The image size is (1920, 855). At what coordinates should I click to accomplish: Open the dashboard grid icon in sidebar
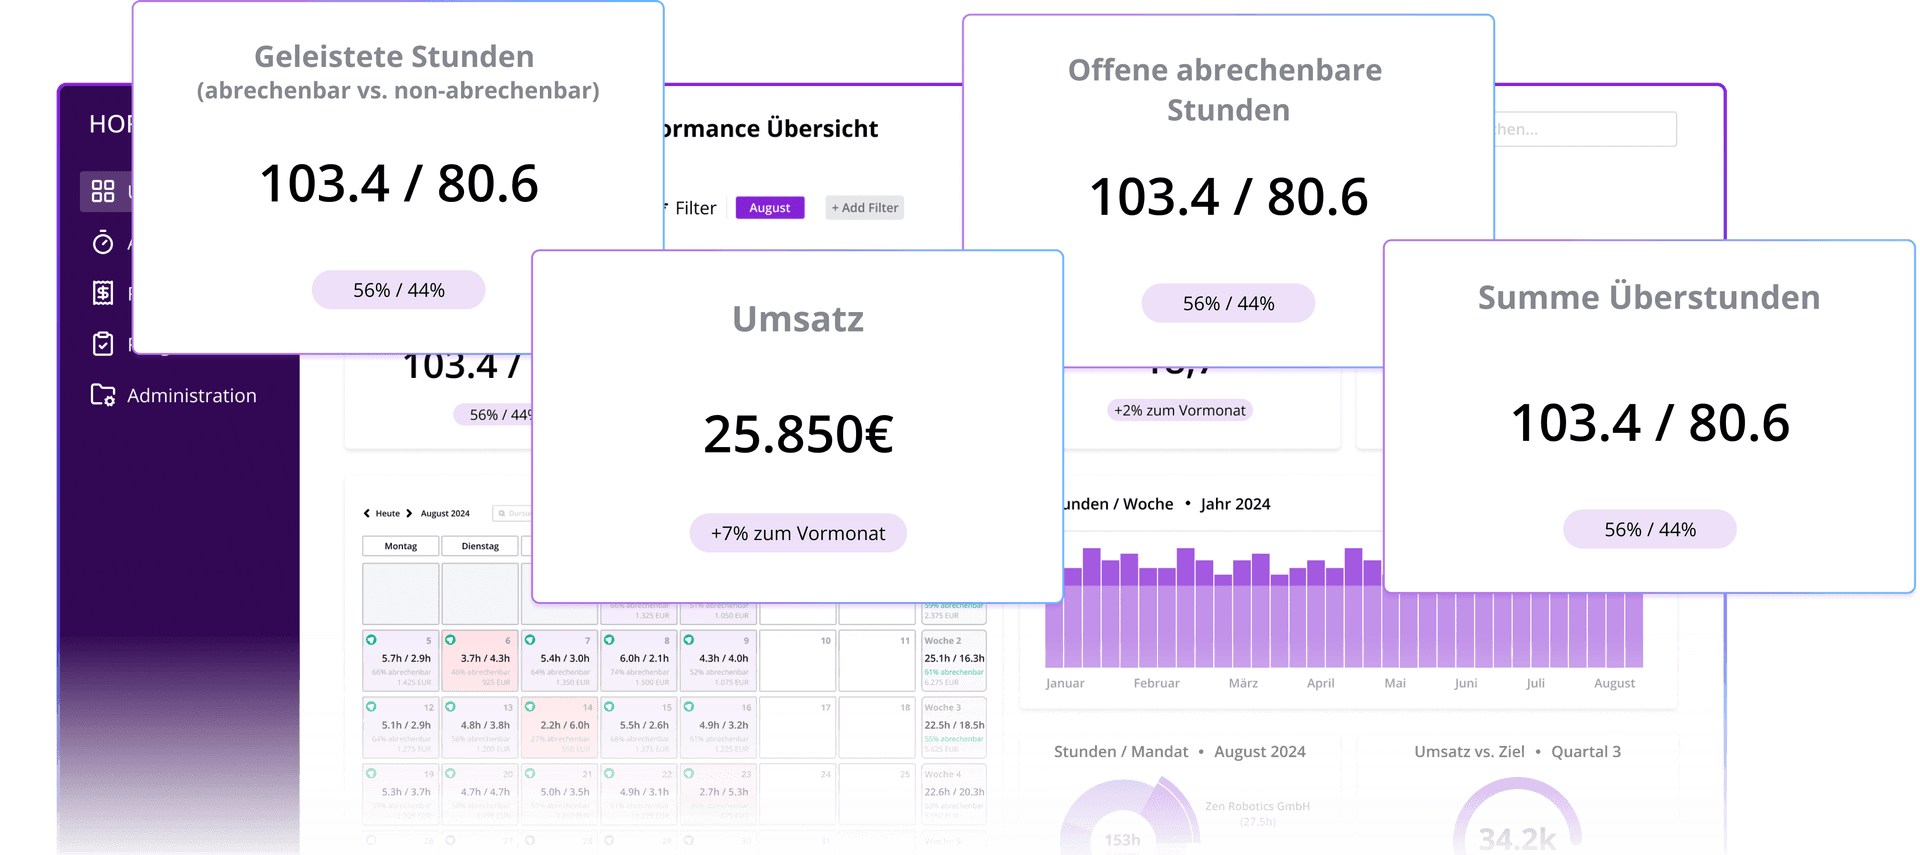coord(103,191)
